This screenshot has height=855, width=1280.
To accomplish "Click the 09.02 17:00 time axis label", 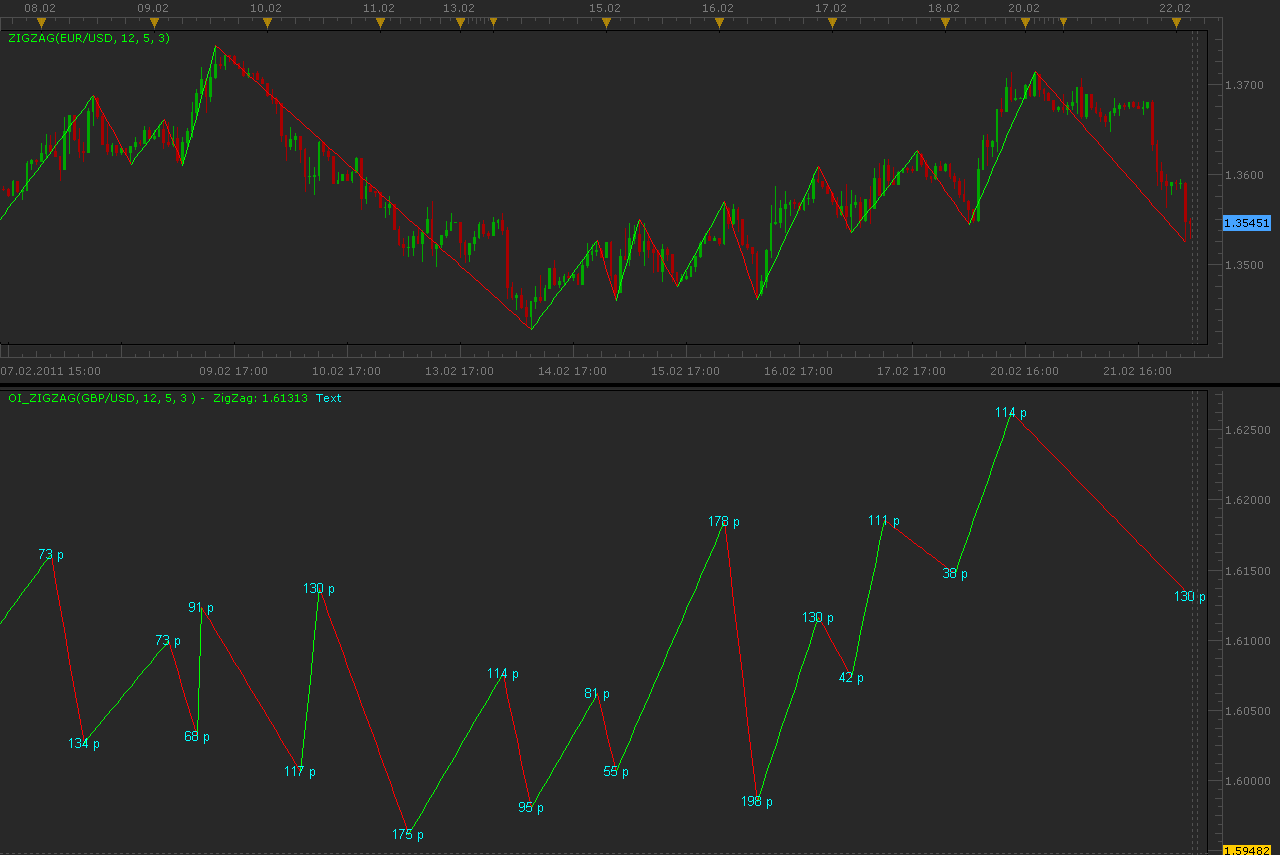I will tap(234, 370).
